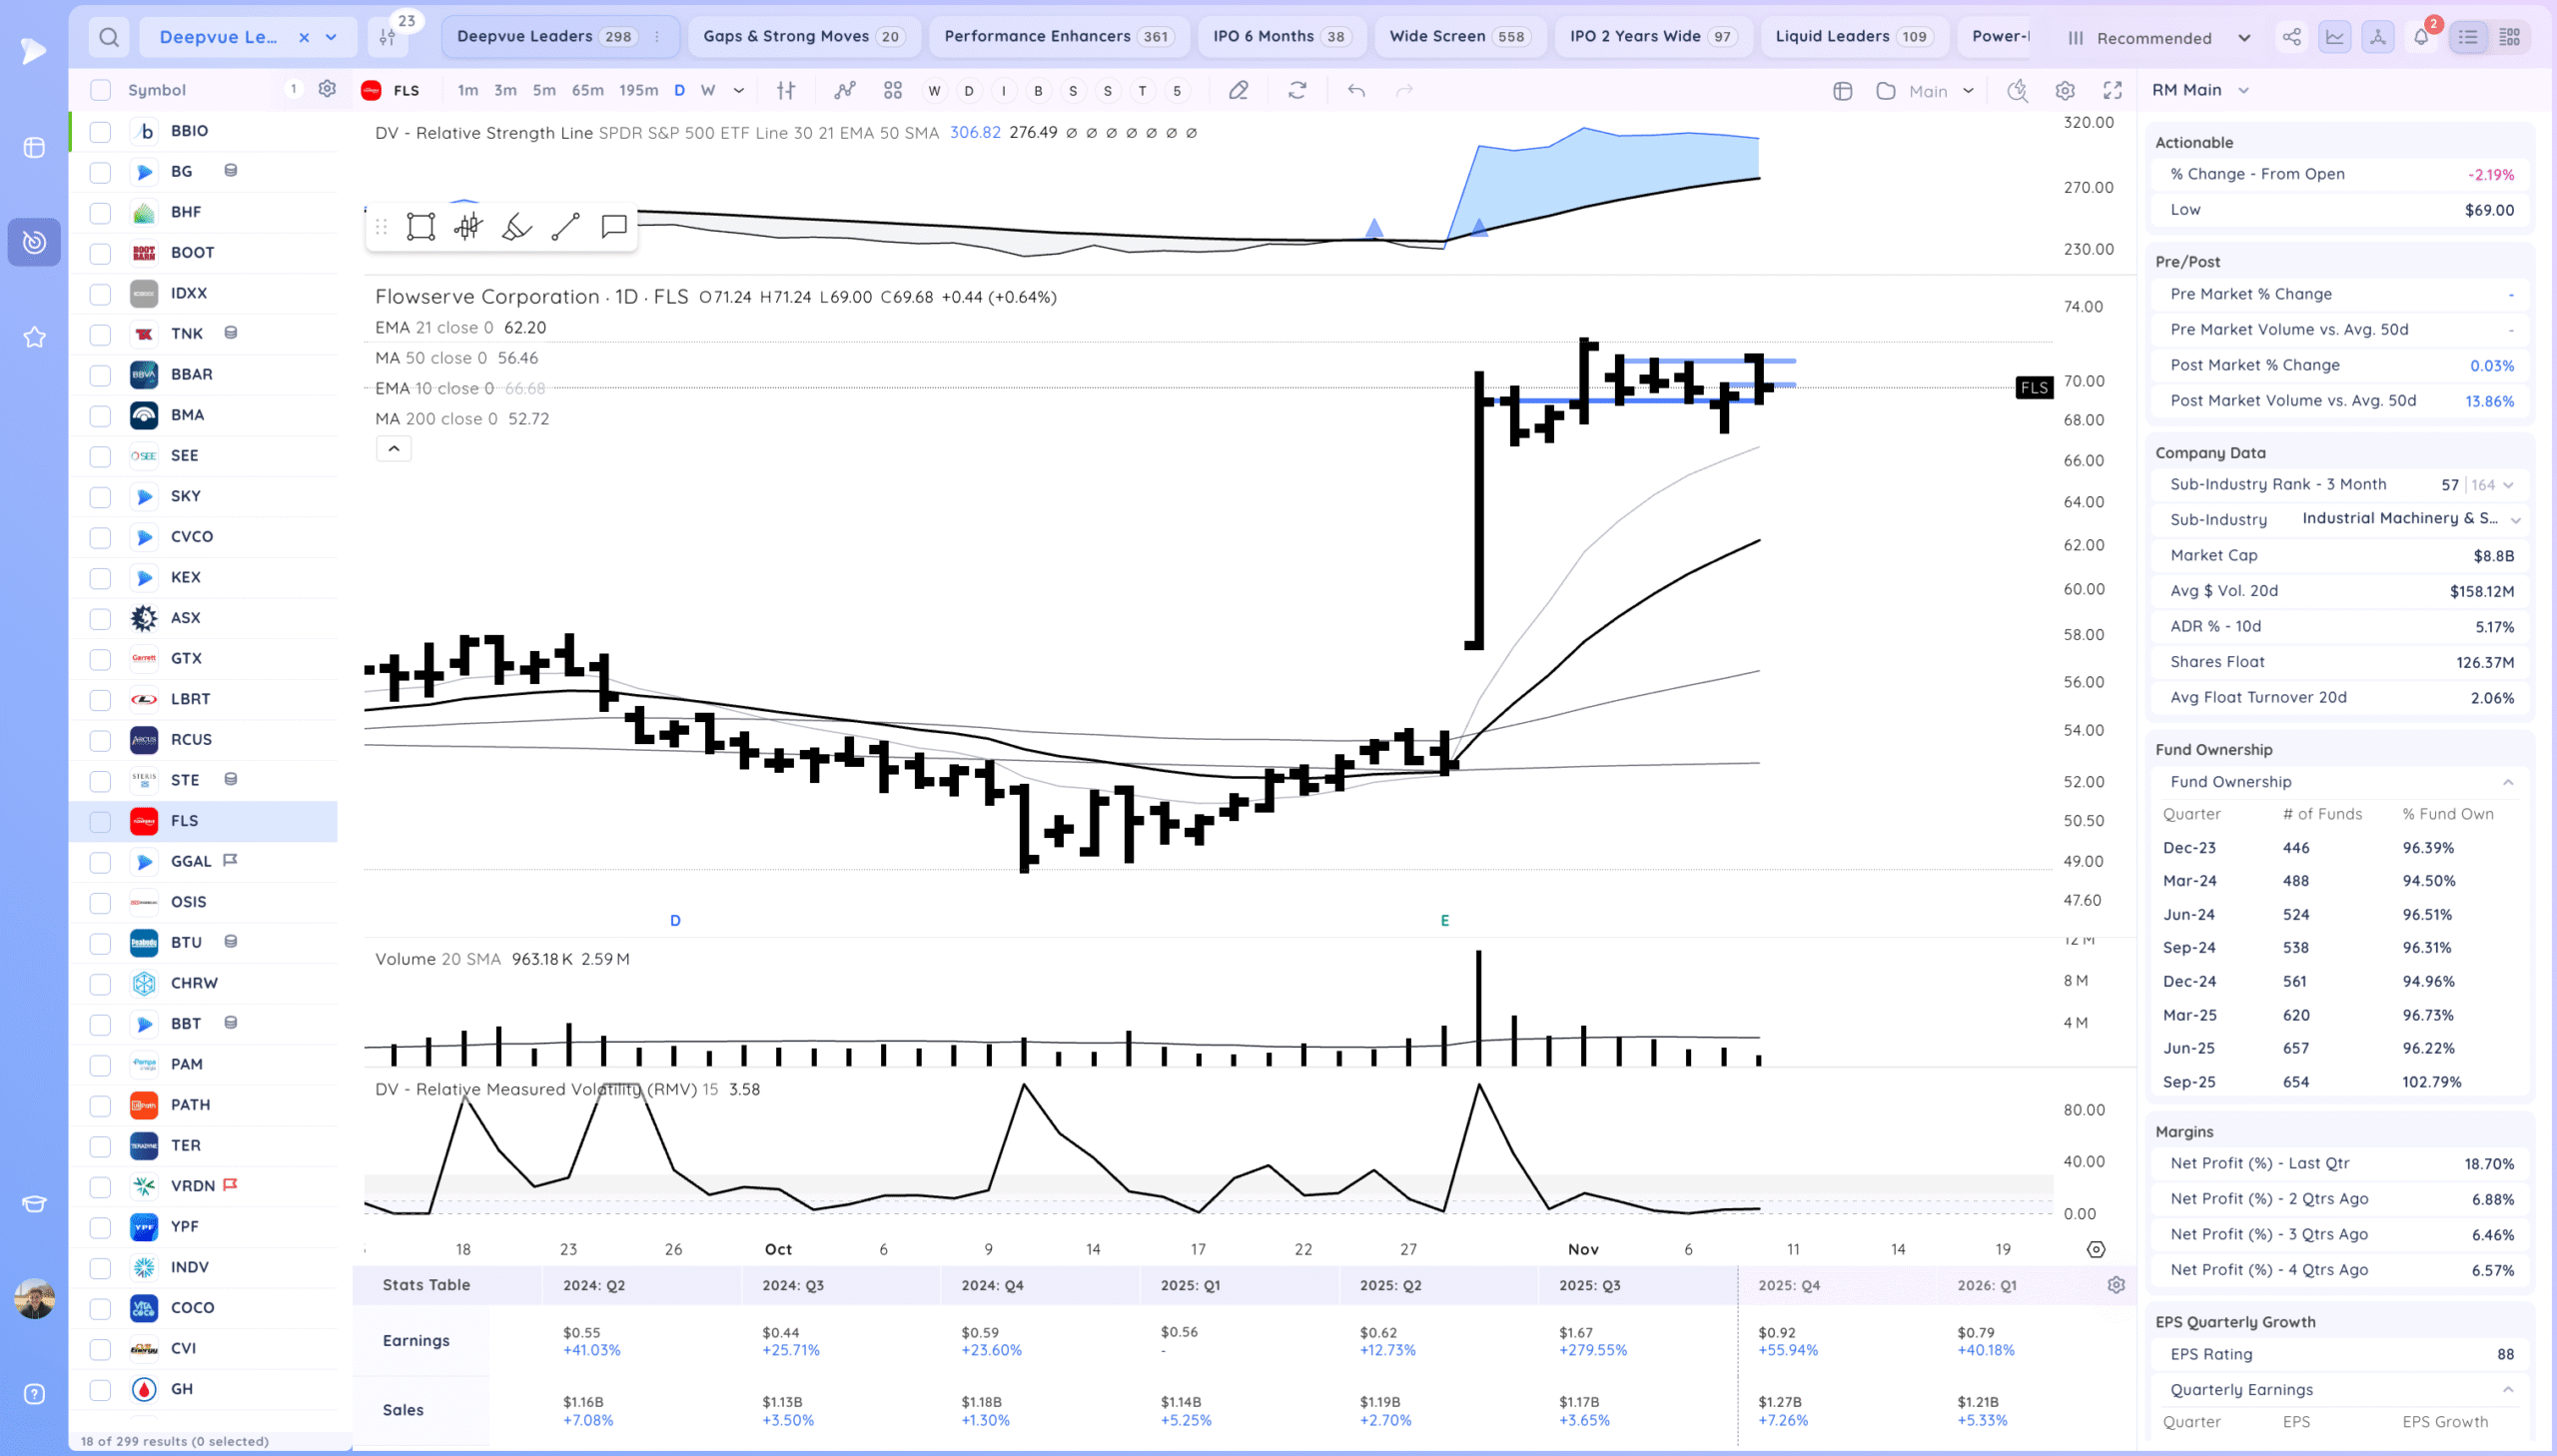Image resolution: width=2557 pixels, height=1456 pixels.
Task: Select the trend line drawing tool
Action: point(565,227)
